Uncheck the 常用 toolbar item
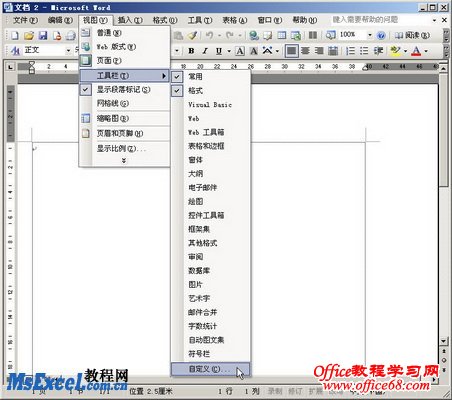This screenshot has height=400, width=452. click(211, 77)
